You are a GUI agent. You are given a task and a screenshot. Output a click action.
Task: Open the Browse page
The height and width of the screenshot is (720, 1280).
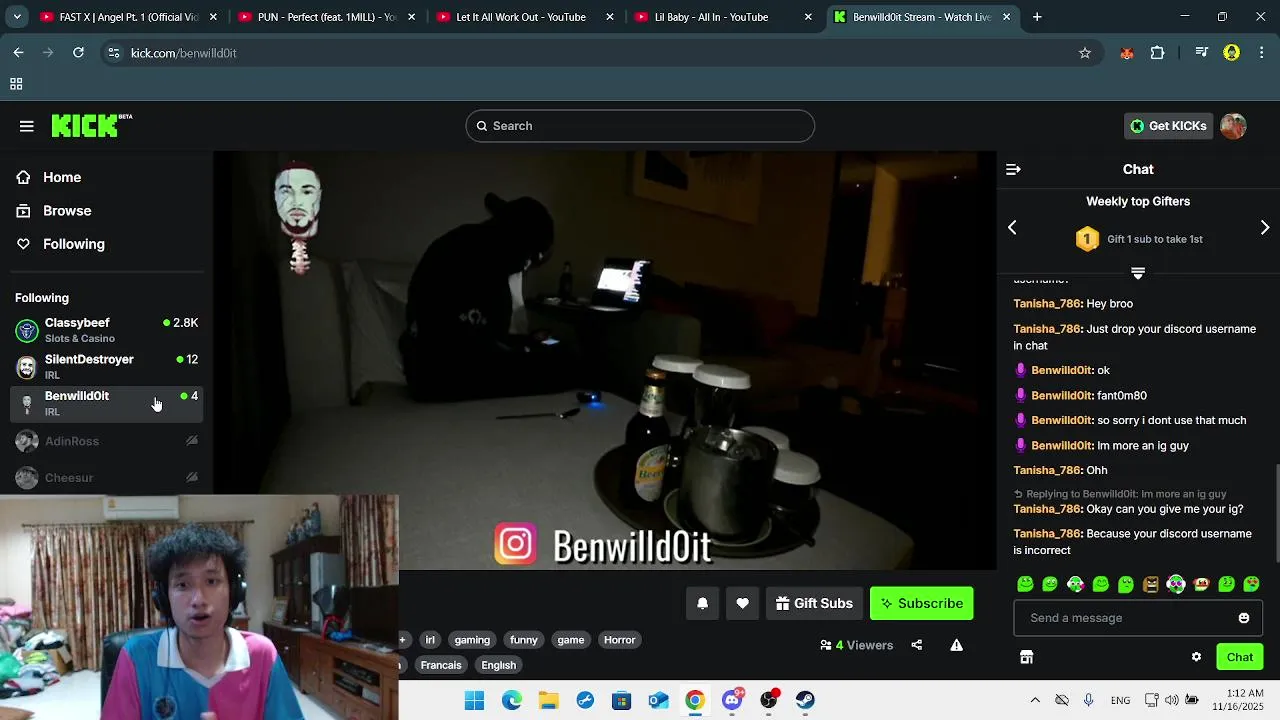(x=67, y=211)
